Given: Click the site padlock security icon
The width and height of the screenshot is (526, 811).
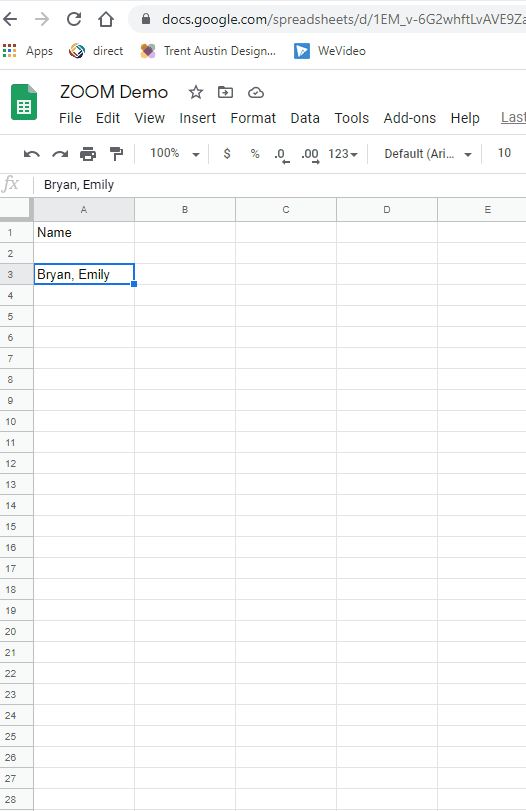Looking at the screenshot, I should pos(146,20).
